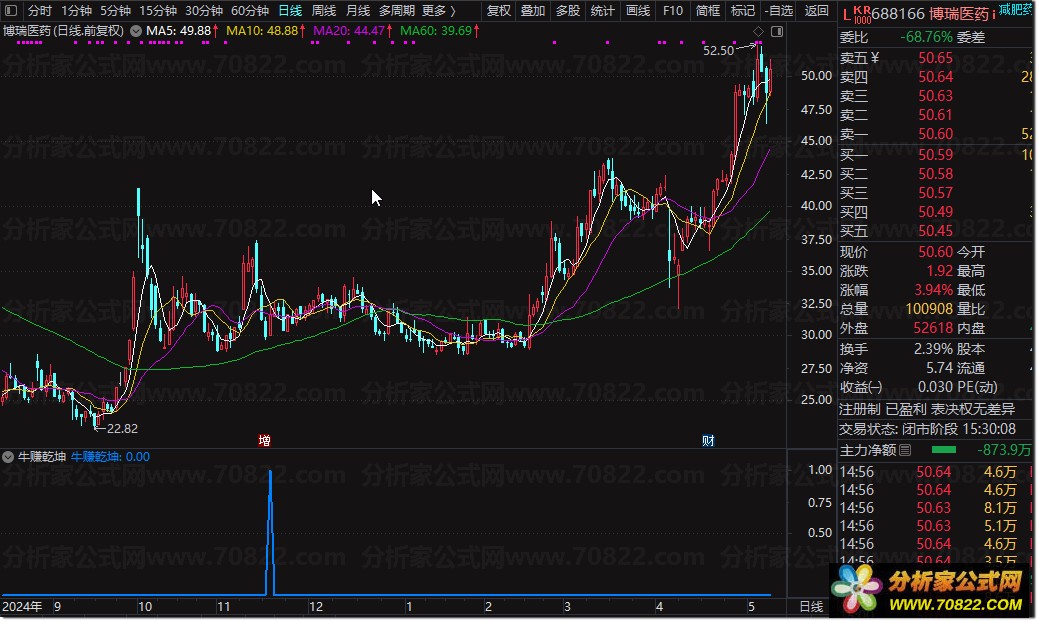The width and height of the screenshot is (1039, 621).
Task: Select the 5分钟 period
Action: point(115,11)
